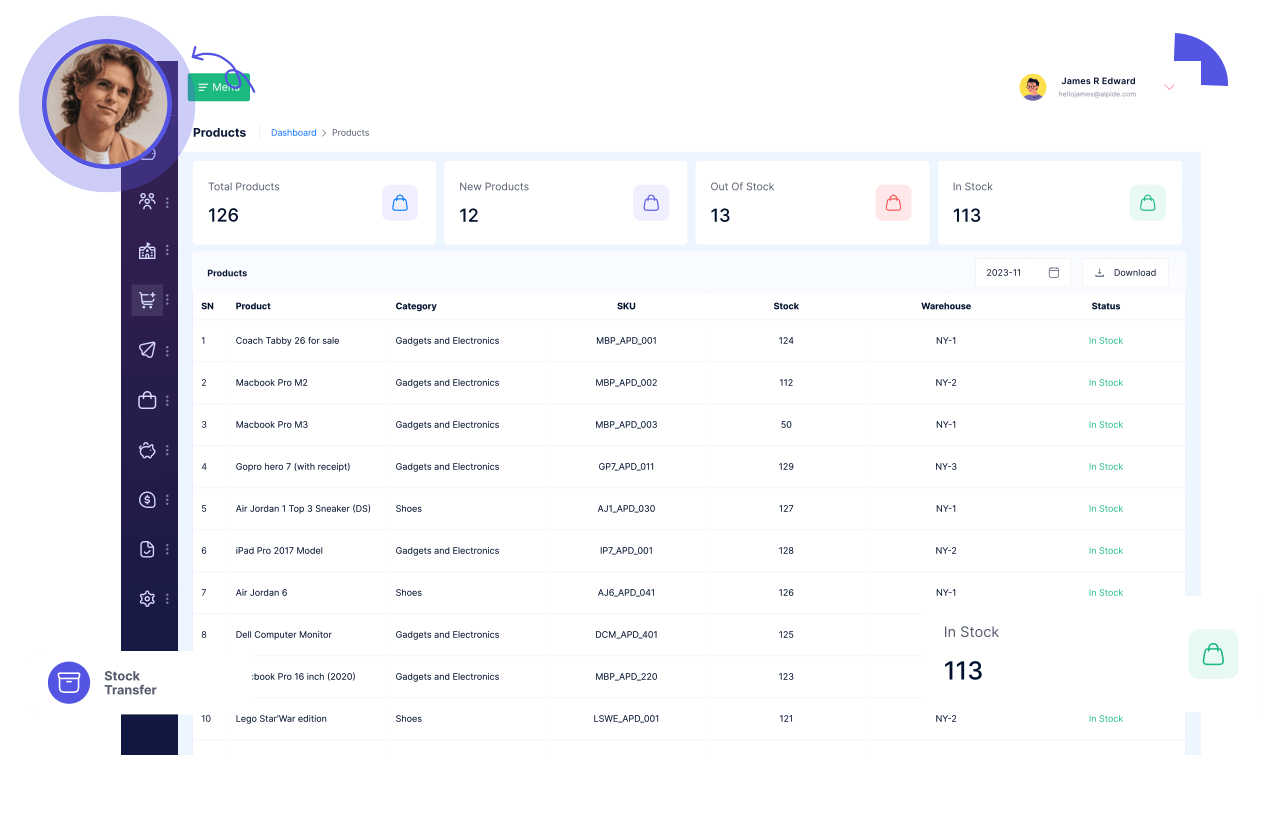Click the Category column header

(x=416, y=306)
